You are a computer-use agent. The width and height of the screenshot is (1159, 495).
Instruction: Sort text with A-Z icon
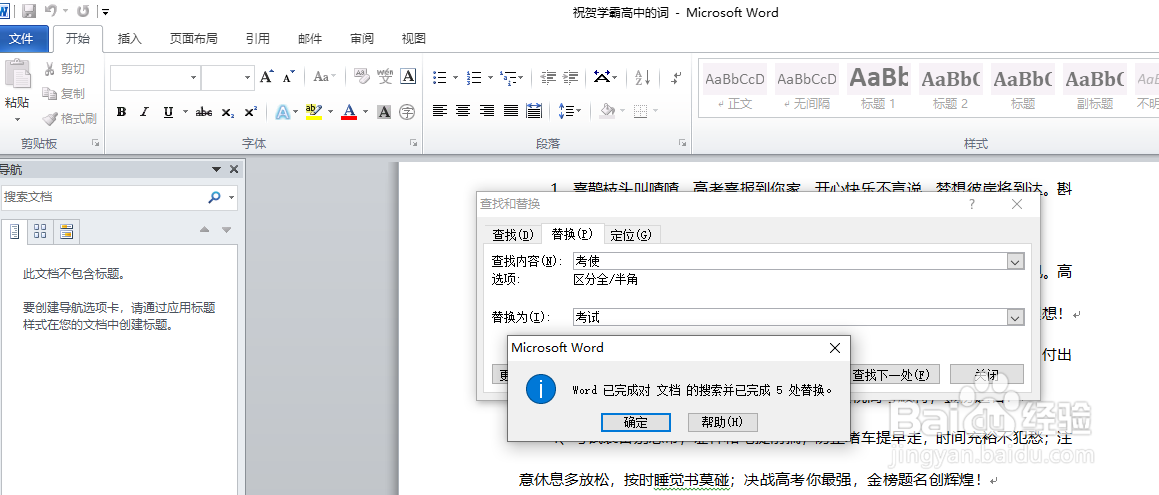pyautogui.click(x=643, y=77)
